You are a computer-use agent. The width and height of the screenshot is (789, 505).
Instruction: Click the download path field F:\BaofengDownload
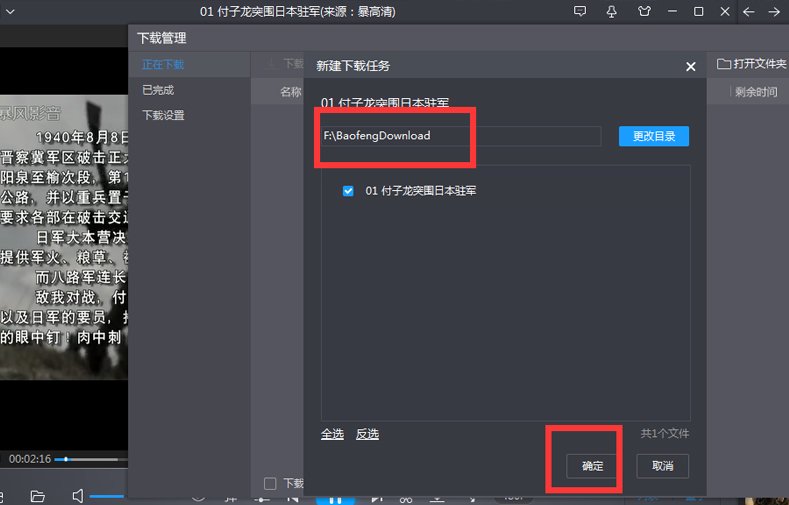(x=461, y=136)
